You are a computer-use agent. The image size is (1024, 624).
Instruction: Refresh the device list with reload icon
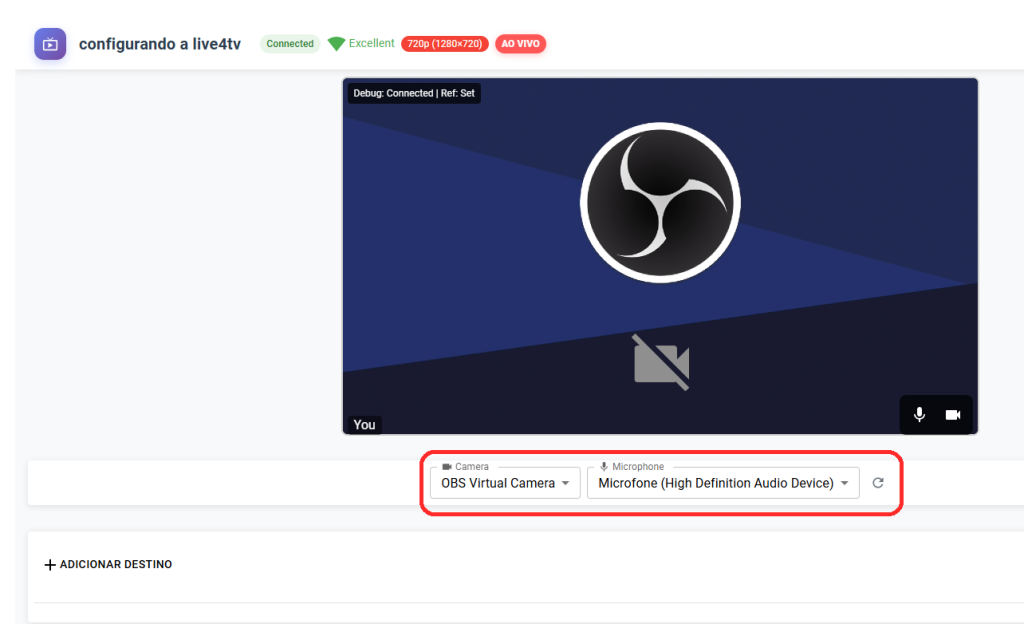coord(878,483)
